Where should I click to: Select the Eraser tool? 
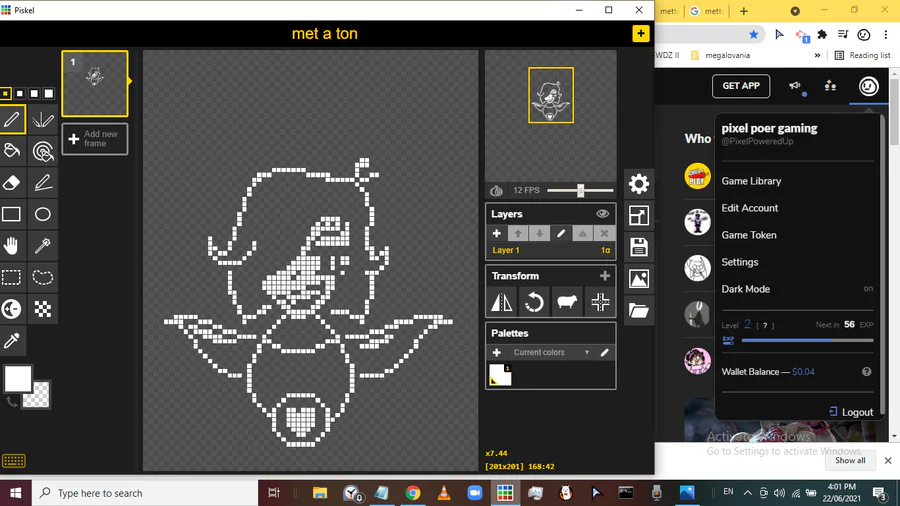[x=11, y=182]
